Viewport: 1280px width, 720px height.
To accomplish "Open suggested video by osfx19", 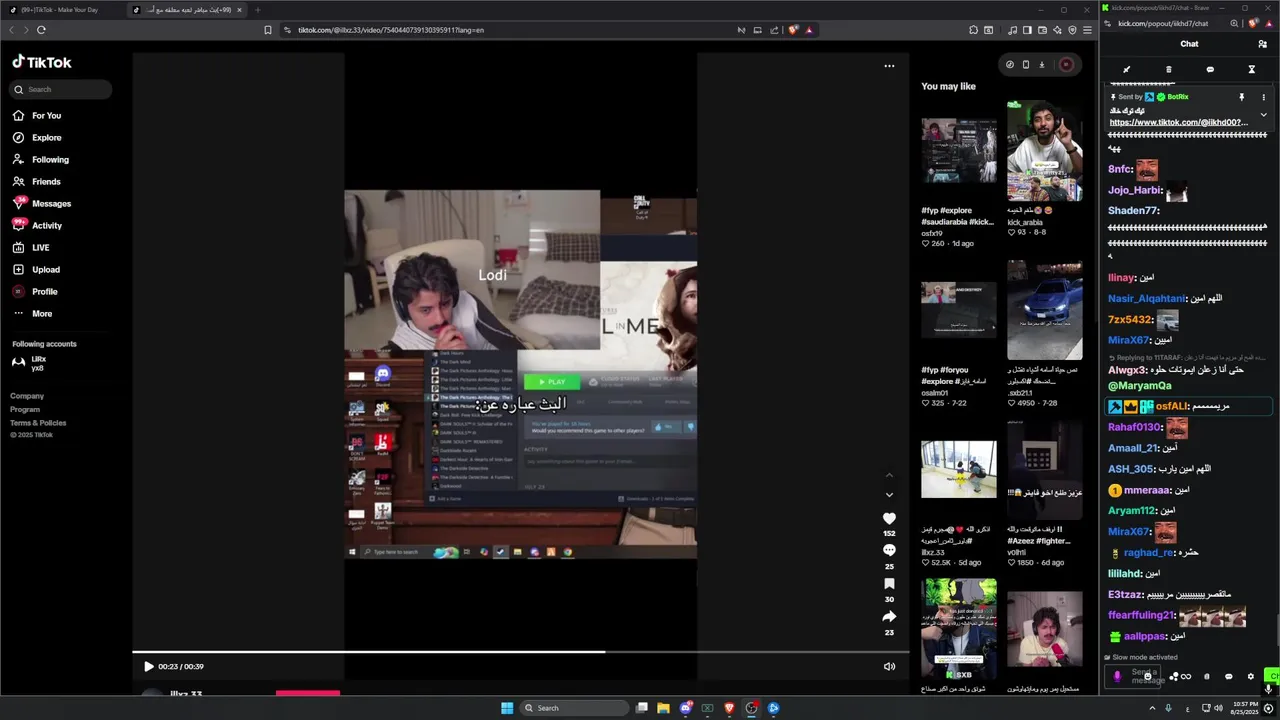I will (x=959, y=151).
